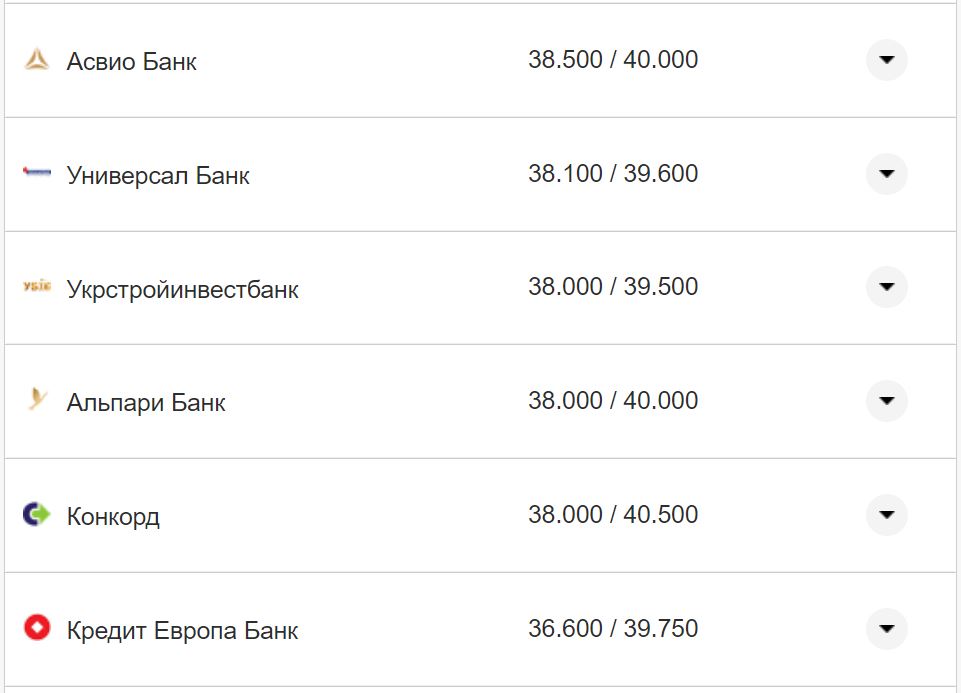Open the Асвио Банк name link
Viewport: 961px width, 693px height.
point(132,62)
